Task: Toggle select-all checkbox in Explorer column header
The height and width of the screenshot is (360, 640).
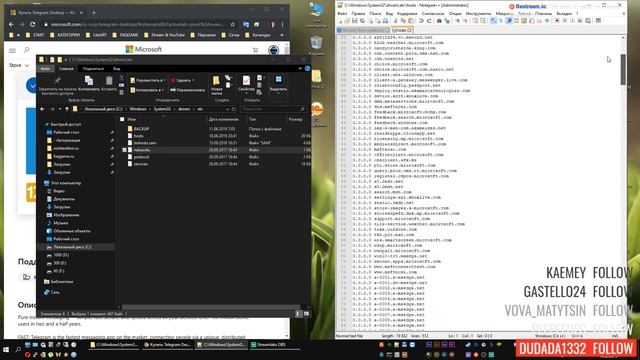Action: coord(122,119)
